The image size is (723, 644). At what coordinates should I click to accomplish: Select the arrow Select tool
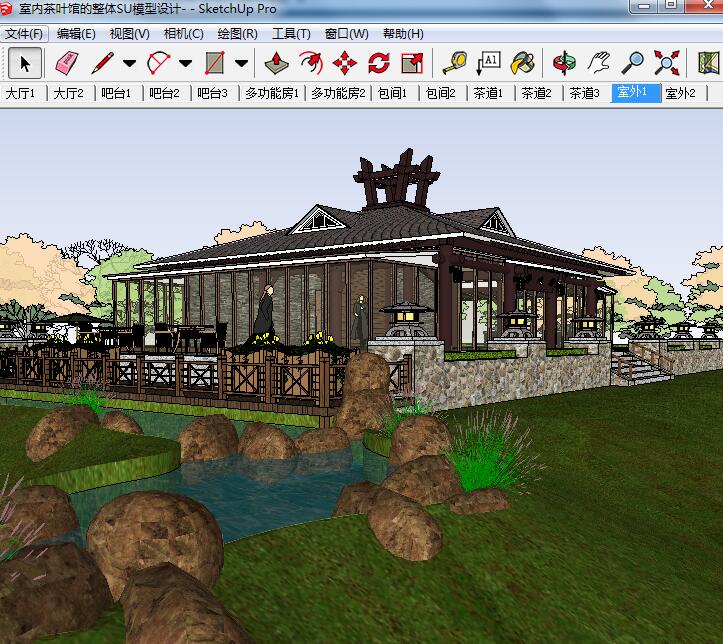25,63
